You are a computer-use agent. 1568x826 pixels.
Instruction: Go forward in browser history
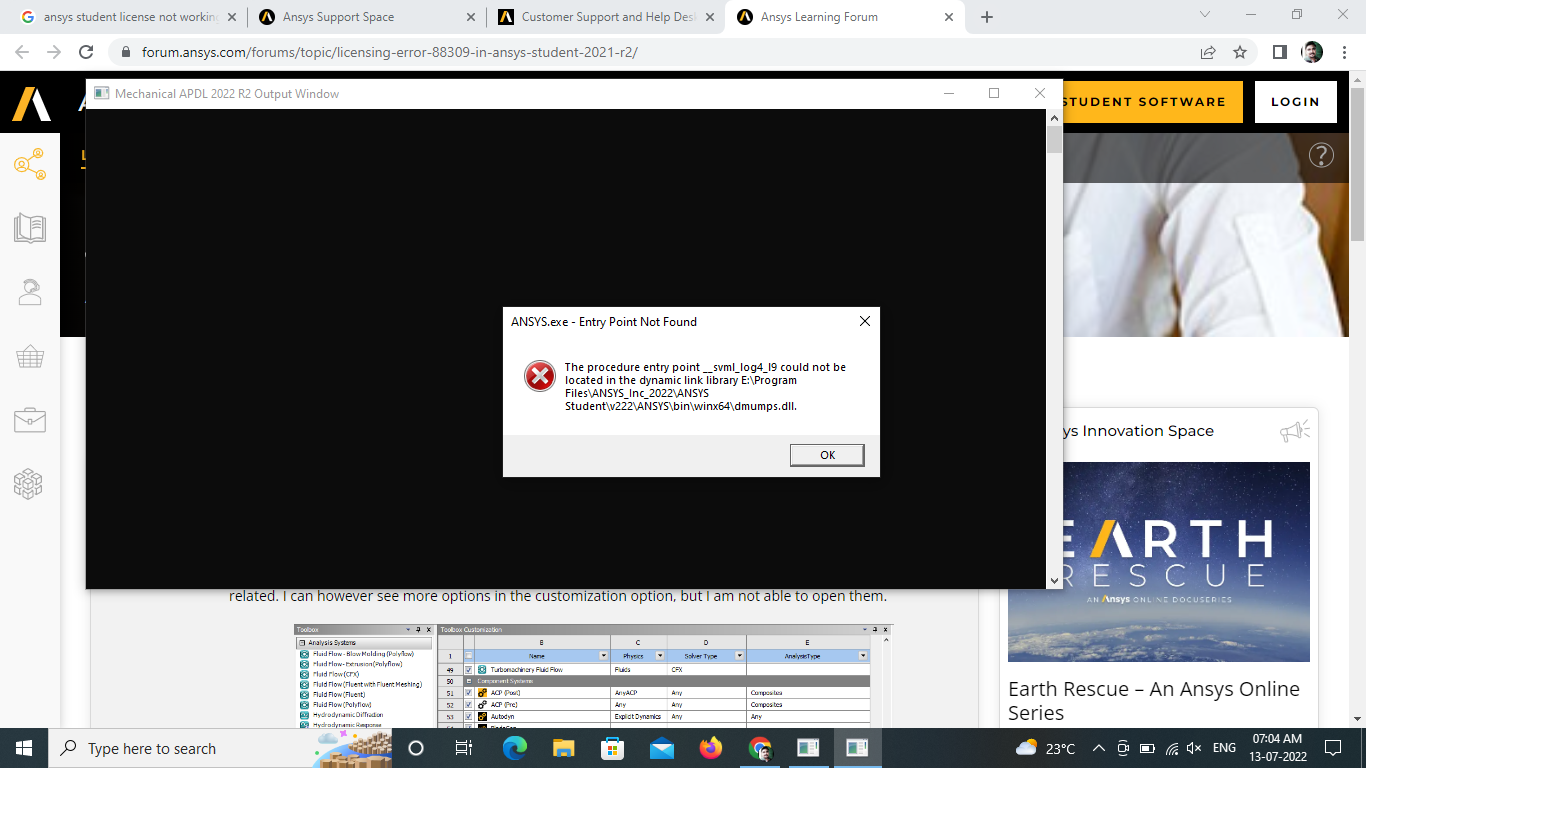tap(54, 52)
